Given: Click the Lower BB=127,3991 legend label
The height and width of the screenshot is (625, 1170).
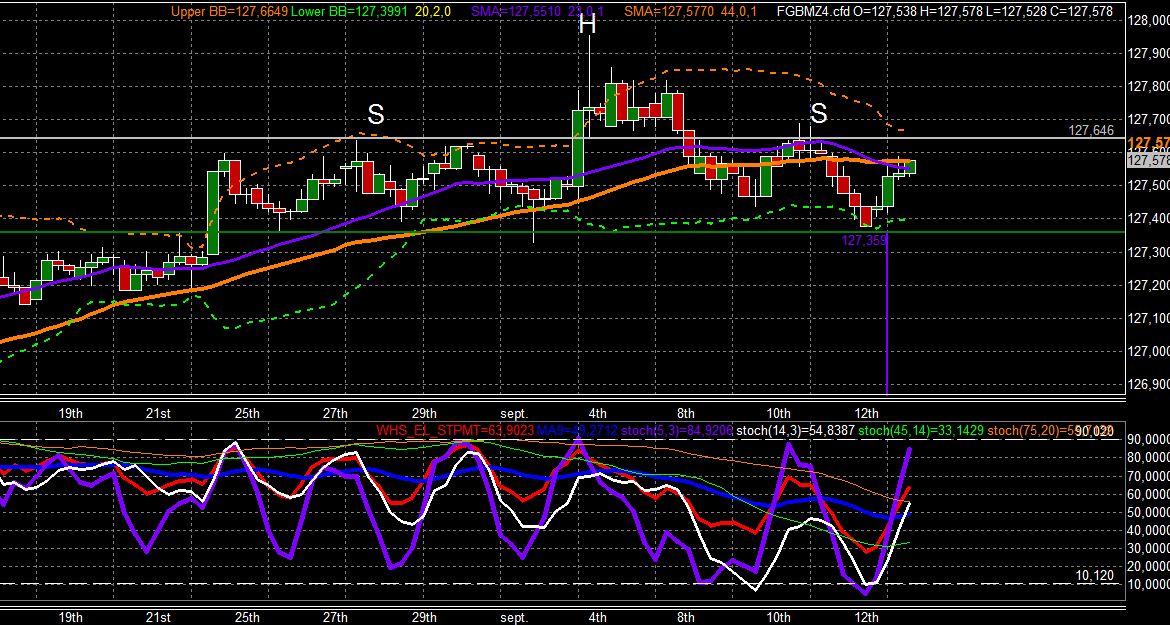Looking at the screenshot, I should [x=348, y=11].
